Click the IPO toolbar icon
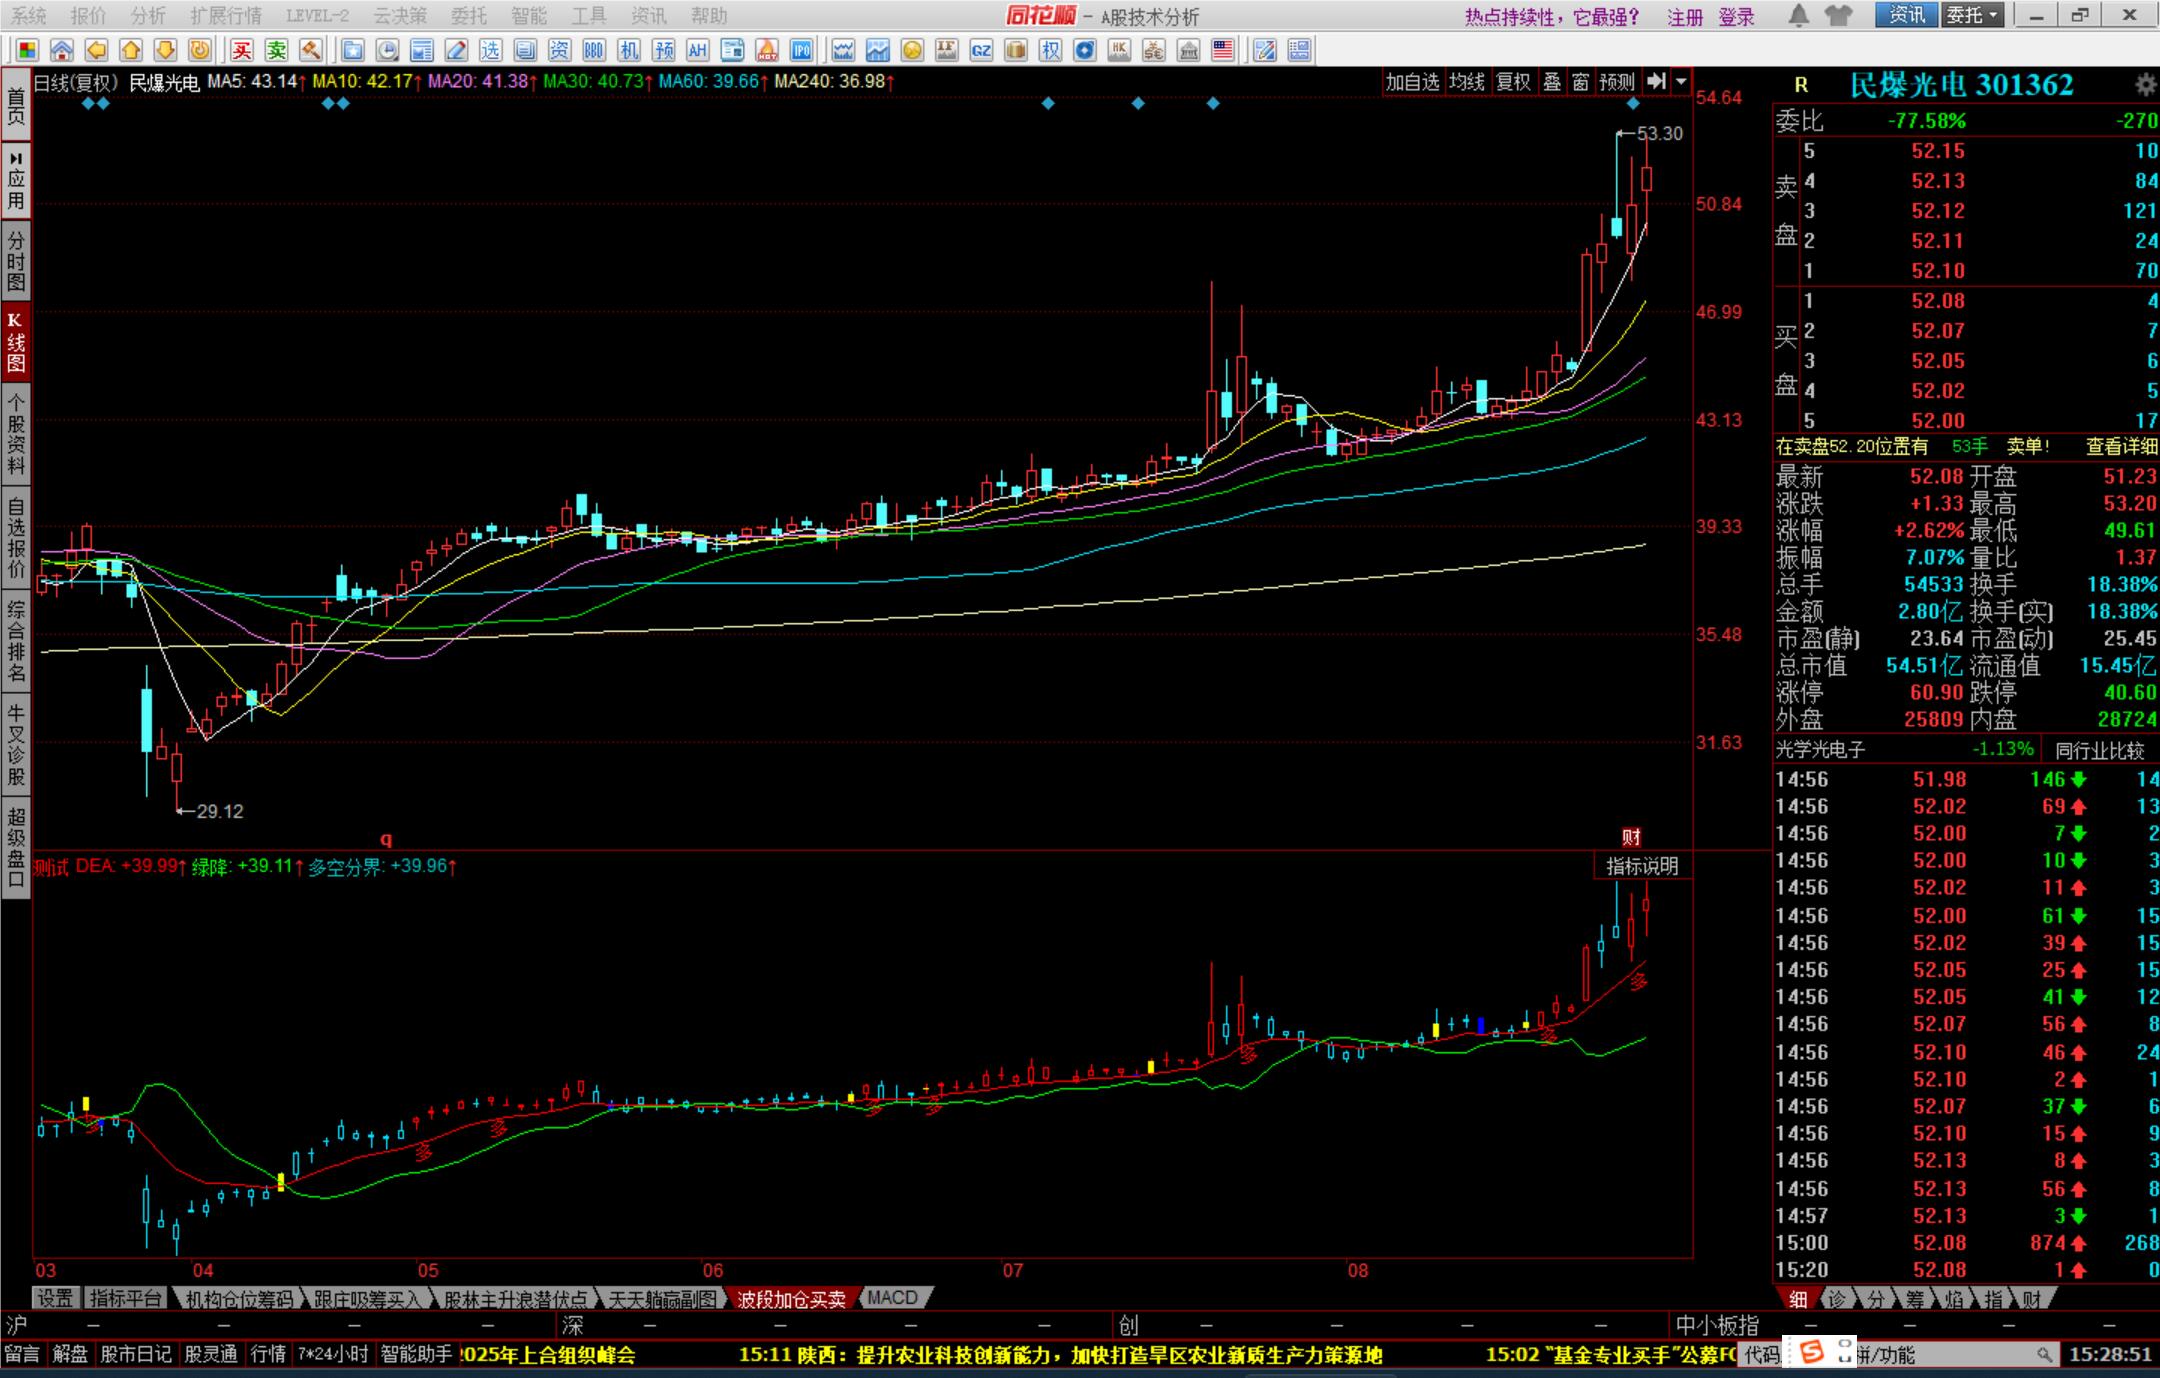 [x=801, y=50]
